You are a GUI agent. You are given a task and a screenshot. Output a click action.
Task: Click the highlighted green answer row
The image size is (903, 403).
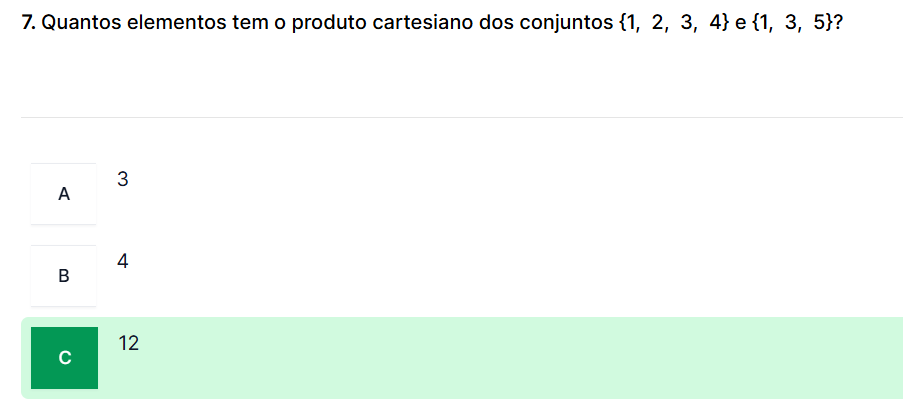coord(500,357)
